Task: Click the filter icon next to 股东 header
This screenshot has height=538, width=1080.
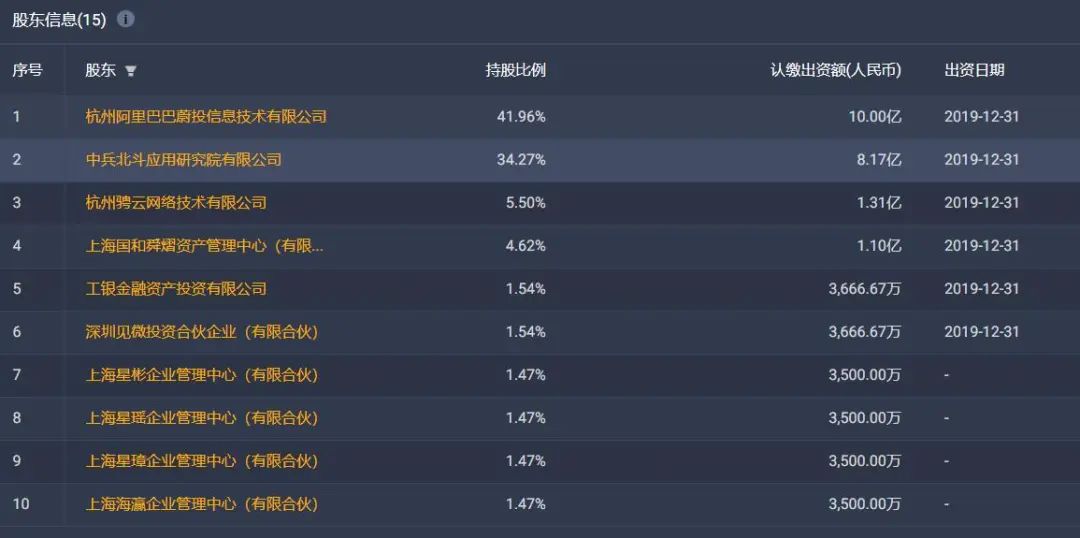Action: (x=130, y=71)
